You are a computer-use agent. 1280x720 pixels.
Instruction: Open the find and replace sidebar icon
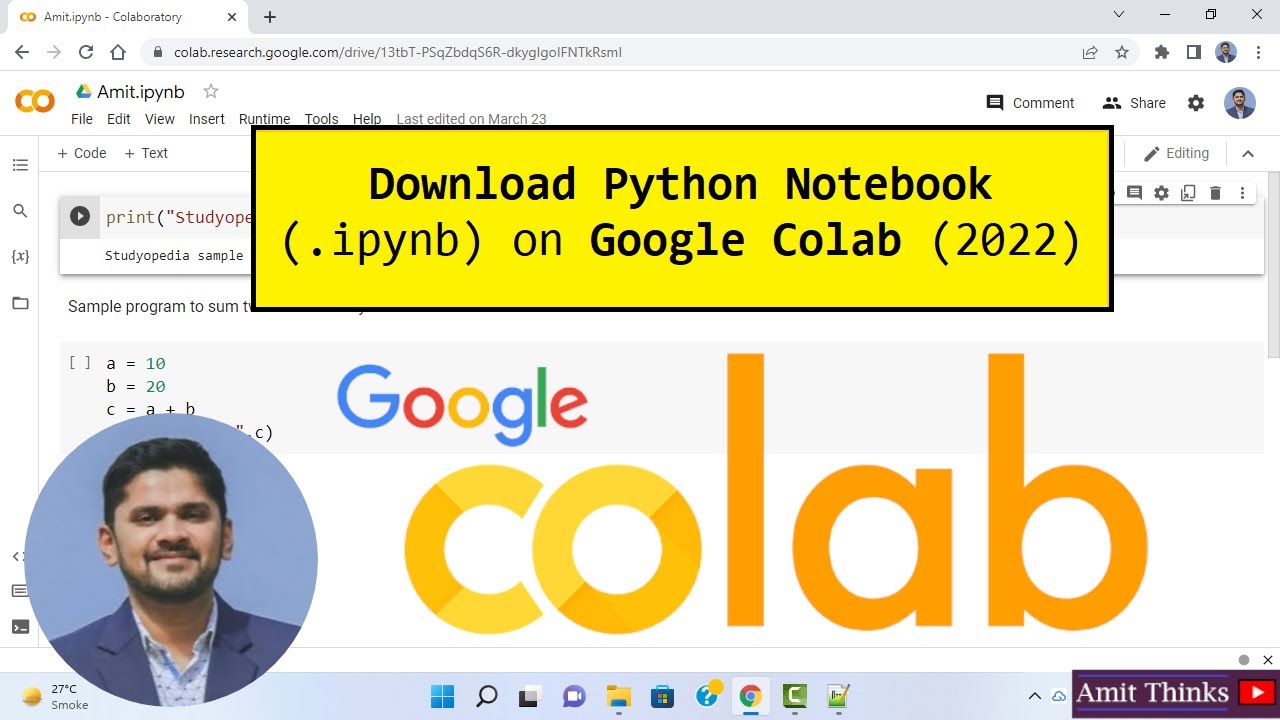click(20, 211)
